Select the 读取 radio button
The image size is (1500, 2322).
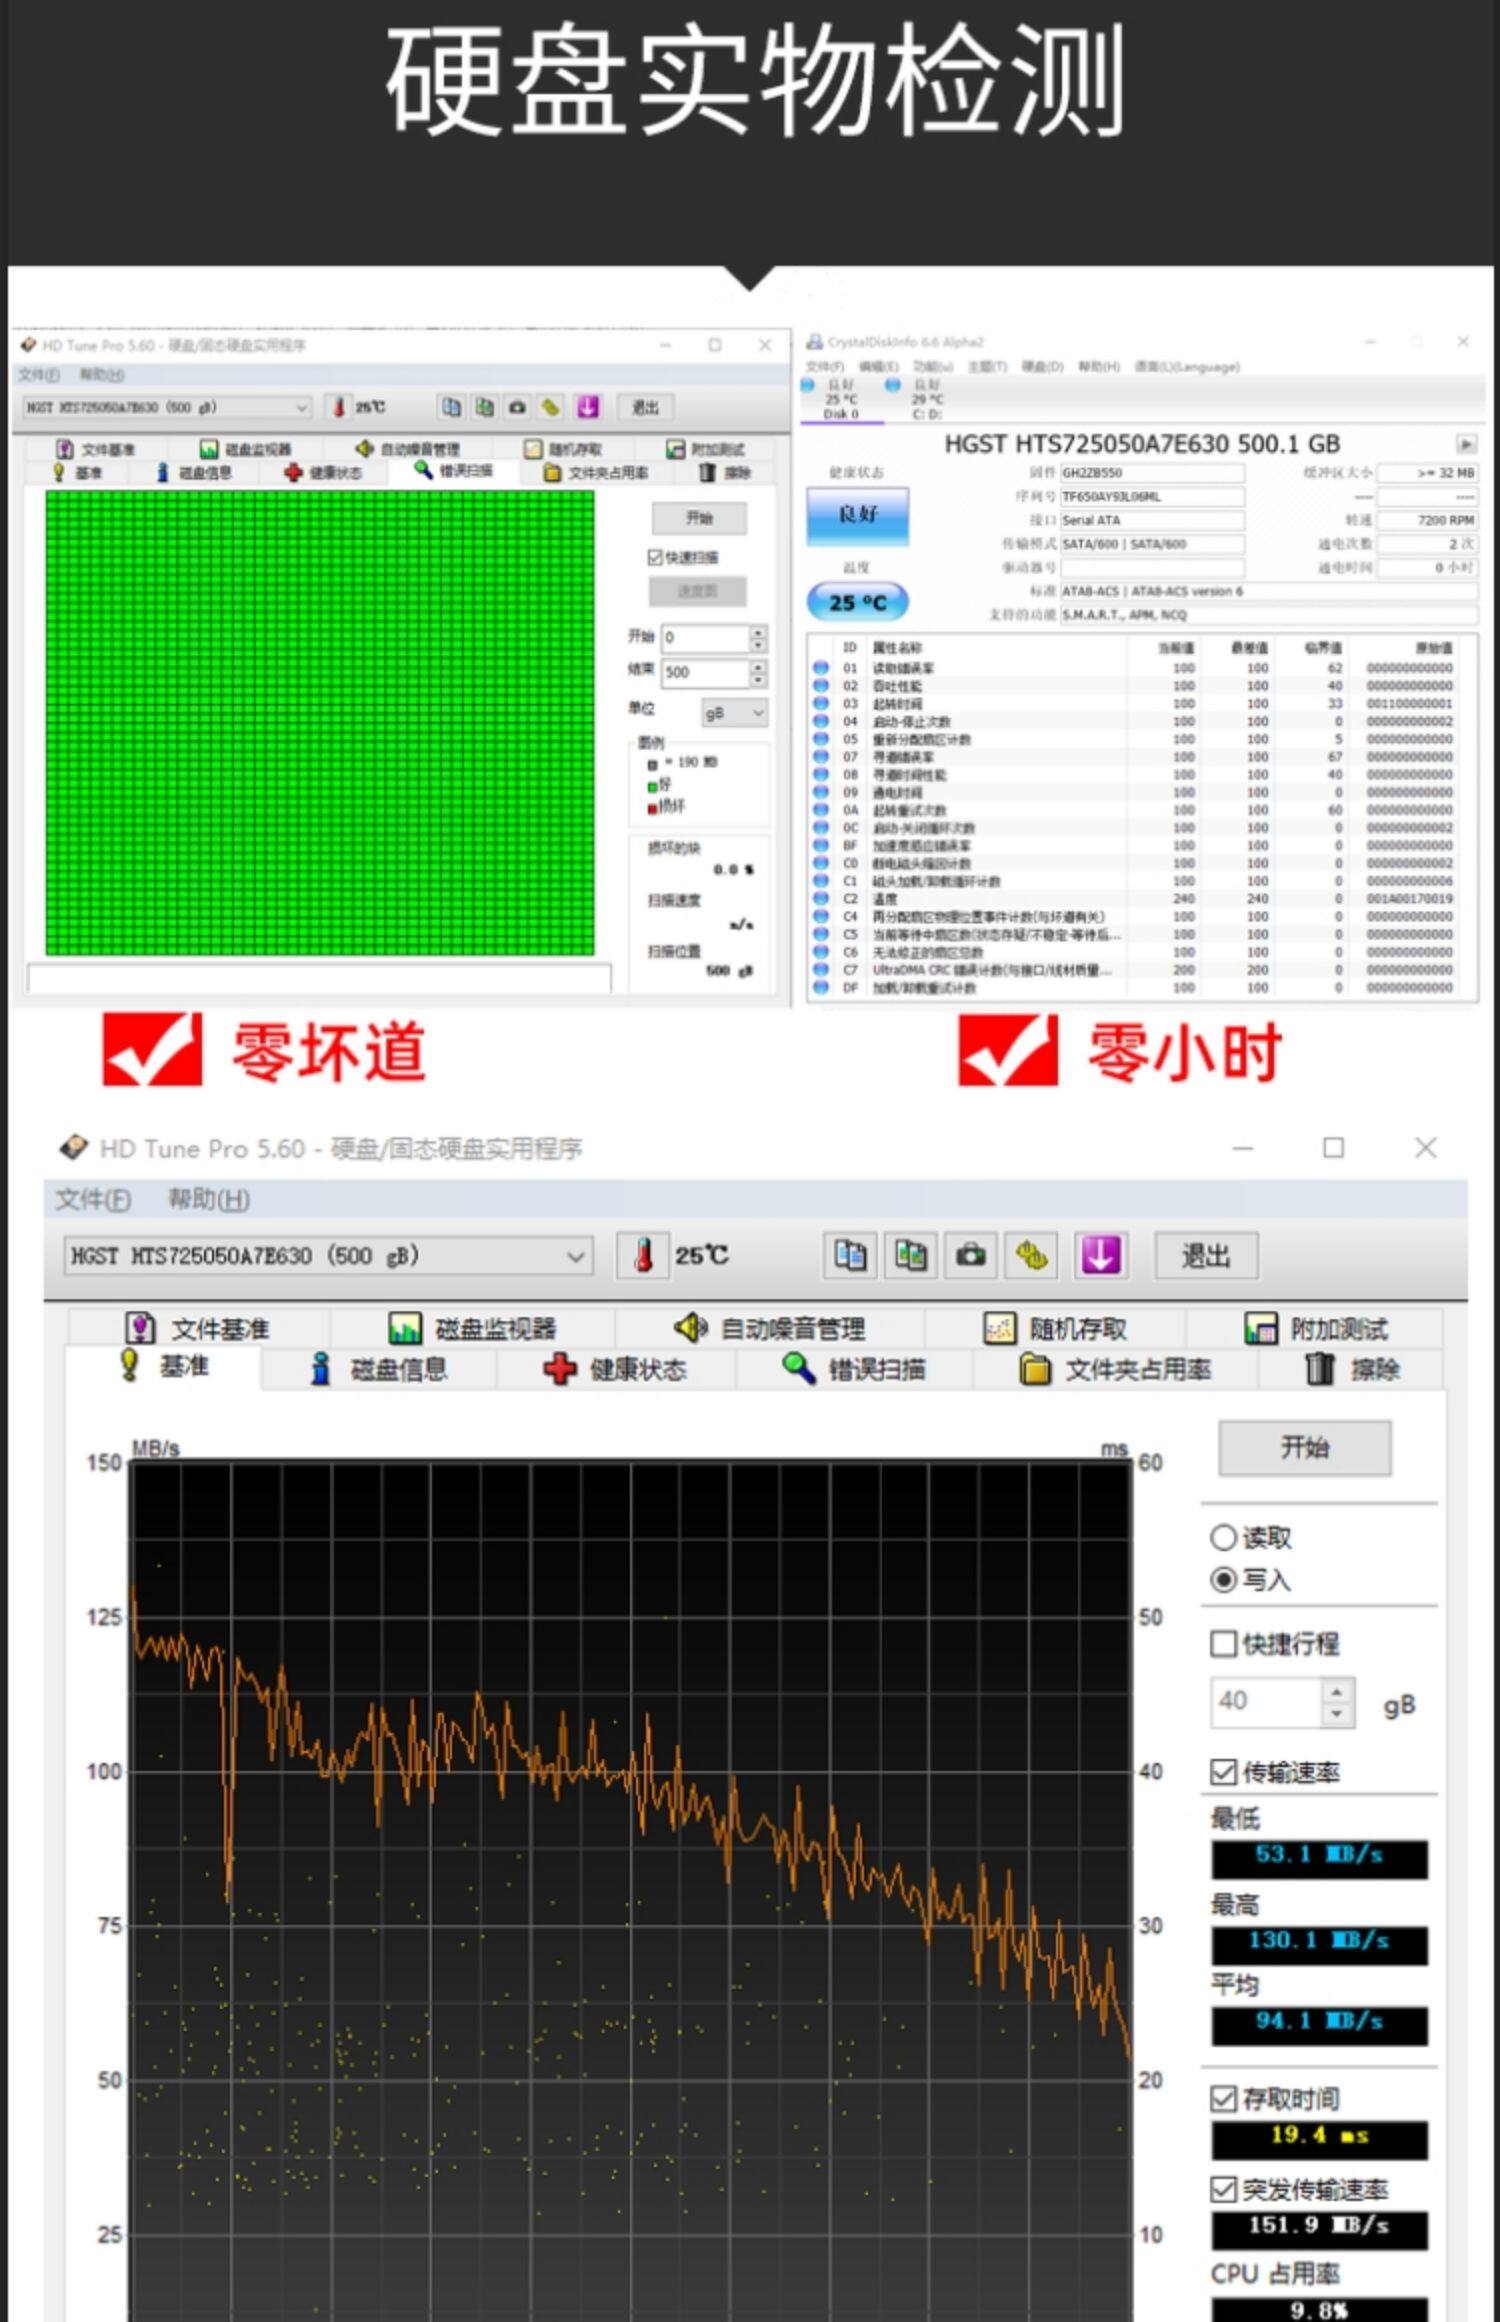(x=1223, y=1537)
